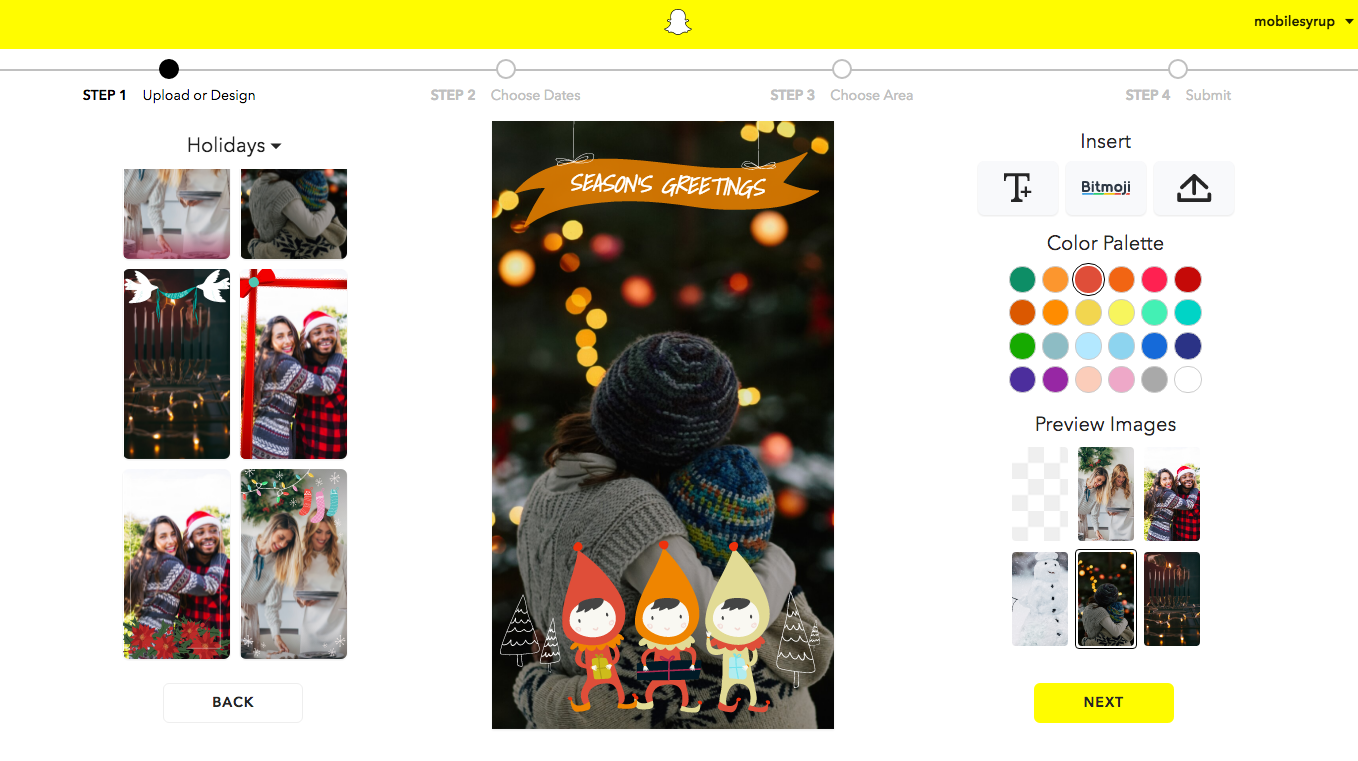1358x761 pixels.
Task: Select the transparent checkerboard preview image
Action: tap(1040, 494)
